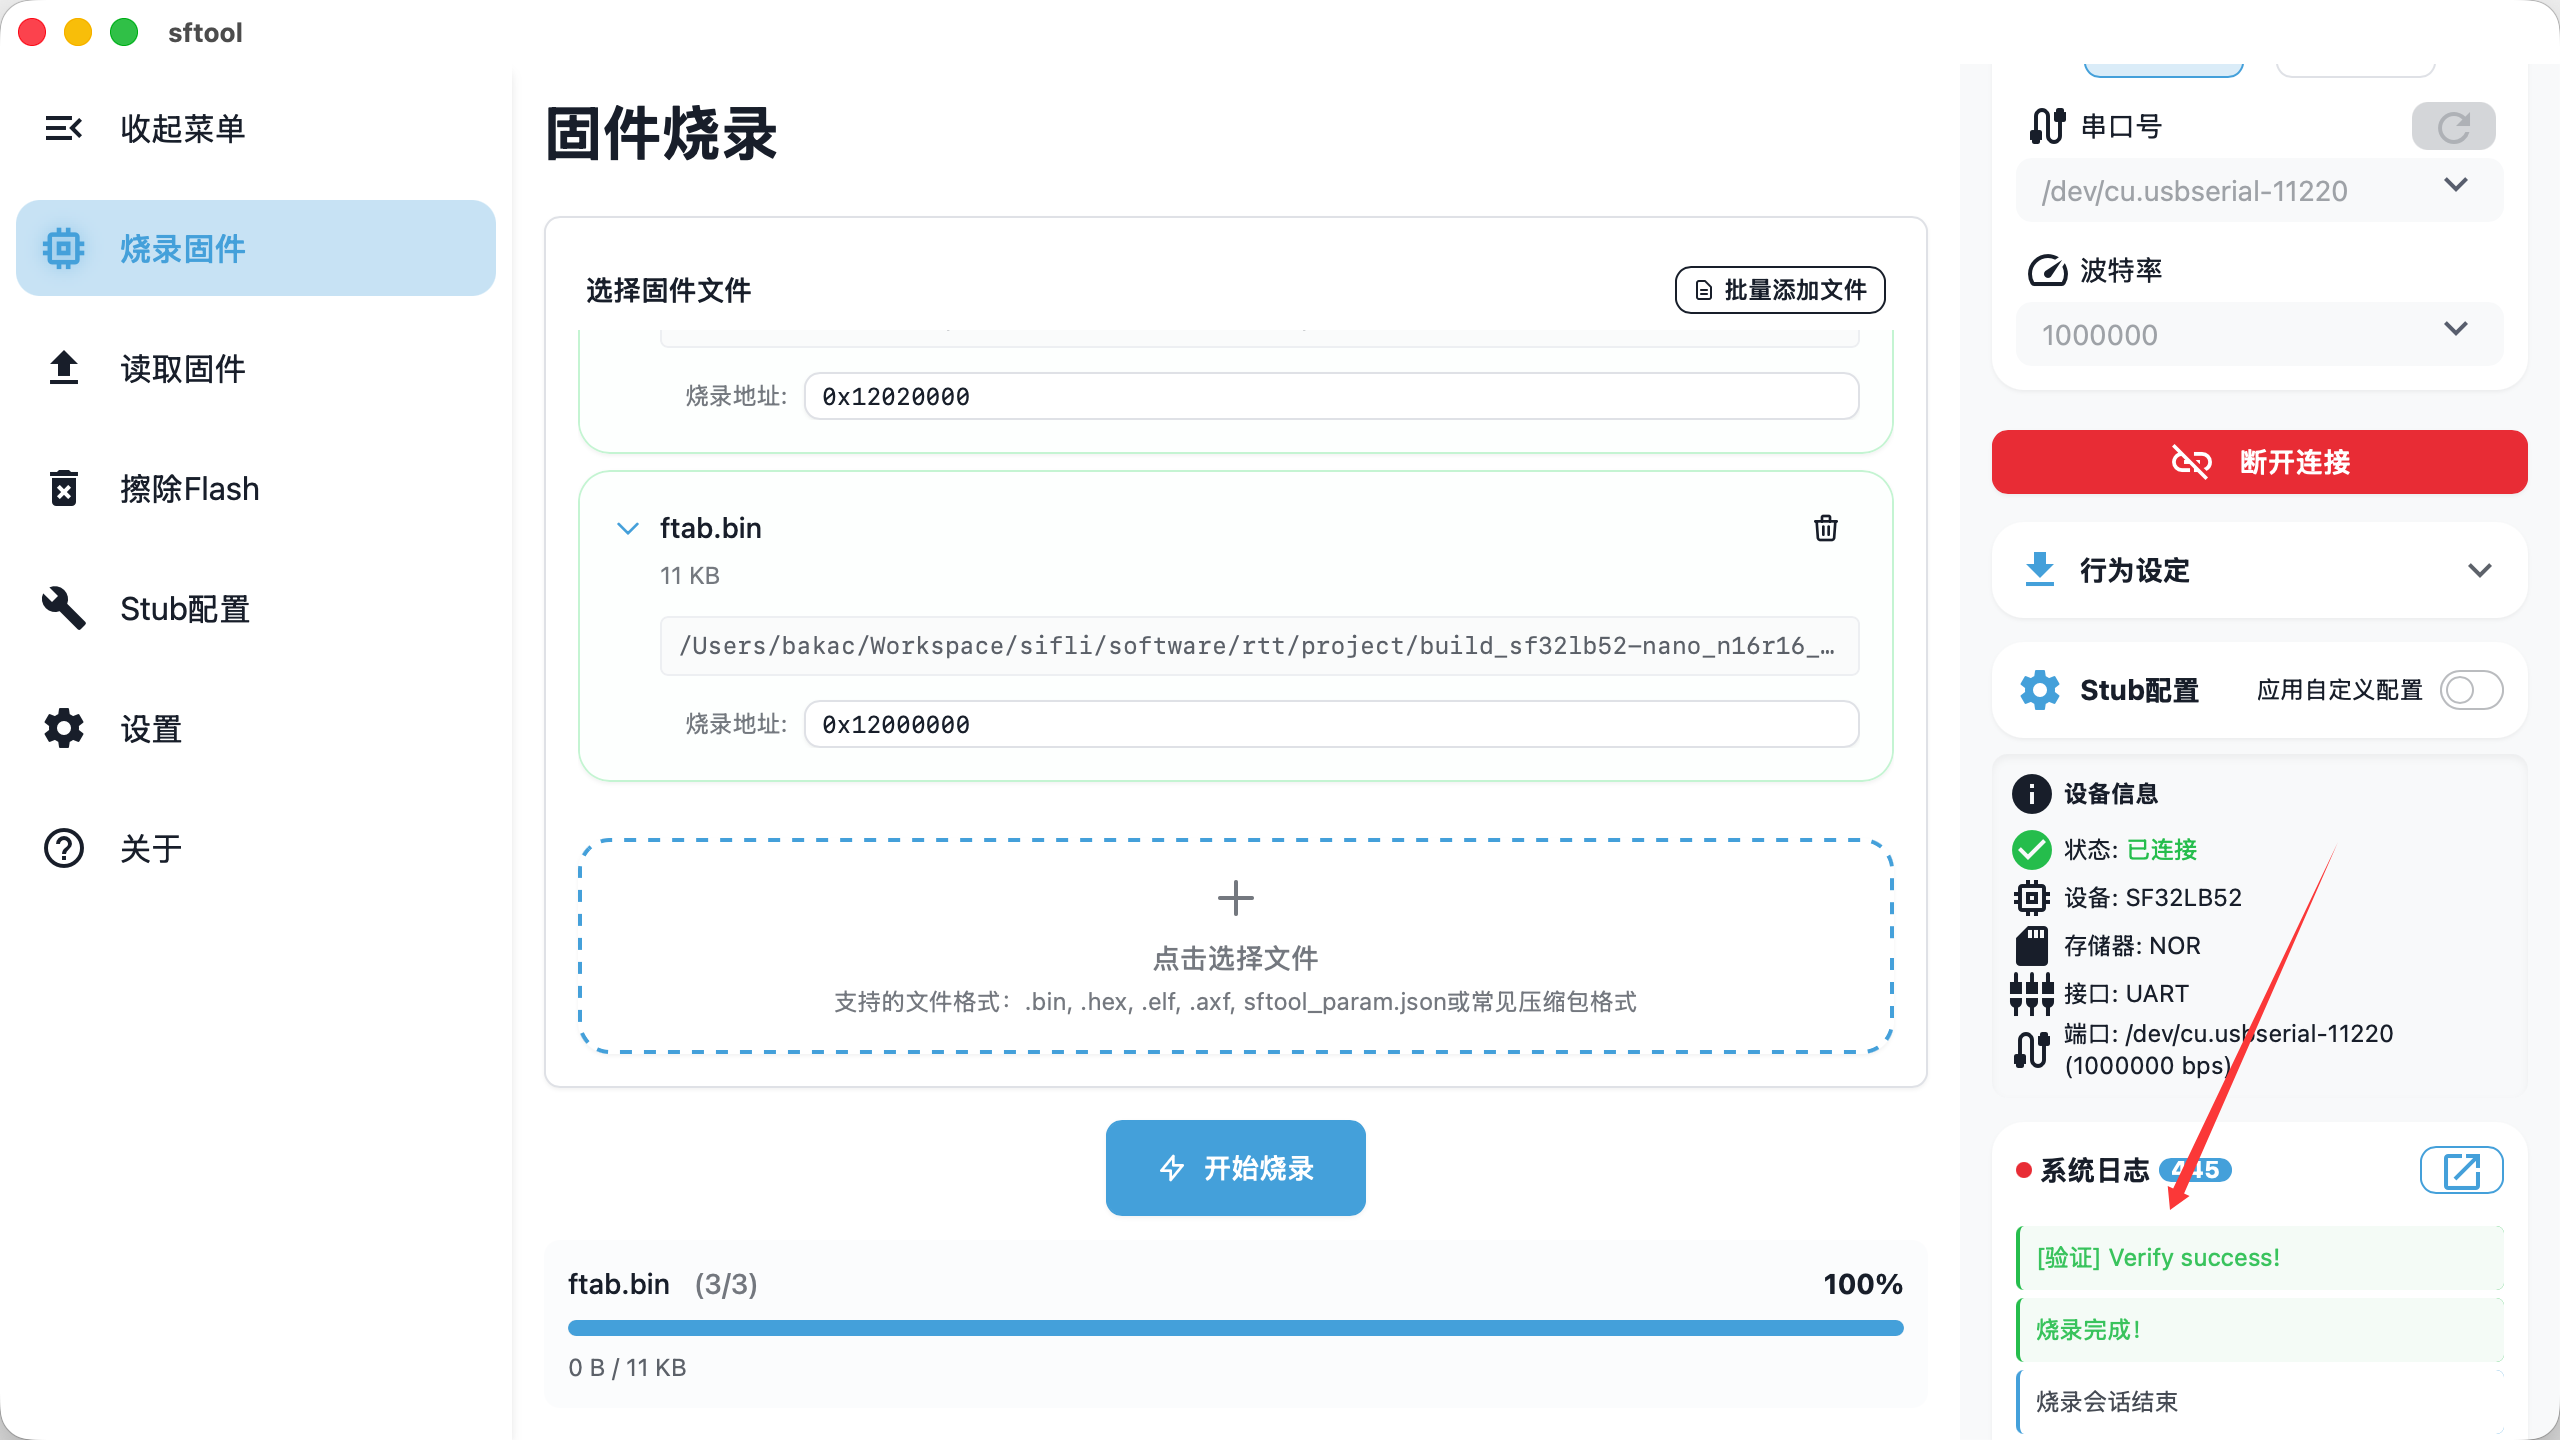Click the plus icon to select file
Screen dimensions: 2560x1440
[x=1235, y=898]
